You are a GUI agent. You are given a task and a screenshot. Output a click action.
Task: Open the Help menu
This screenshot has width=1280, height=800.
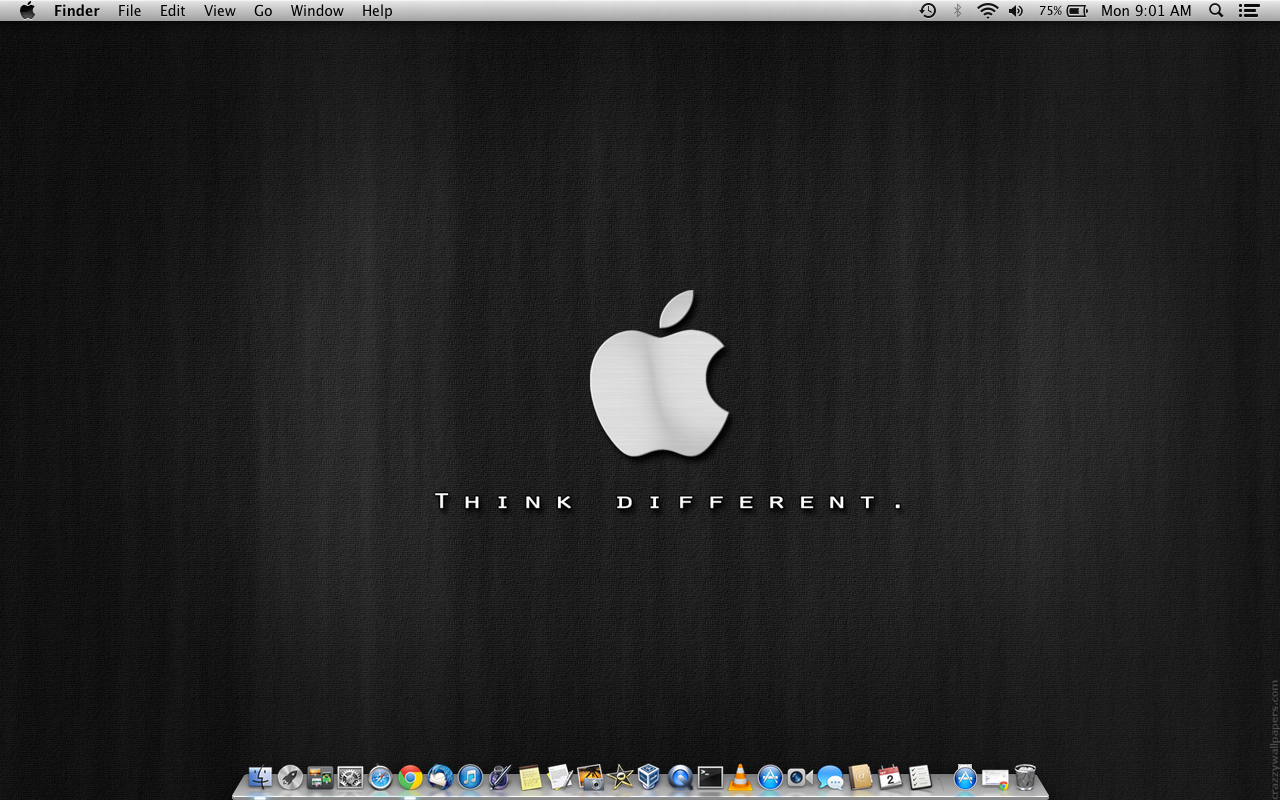[x=377, y=11]
